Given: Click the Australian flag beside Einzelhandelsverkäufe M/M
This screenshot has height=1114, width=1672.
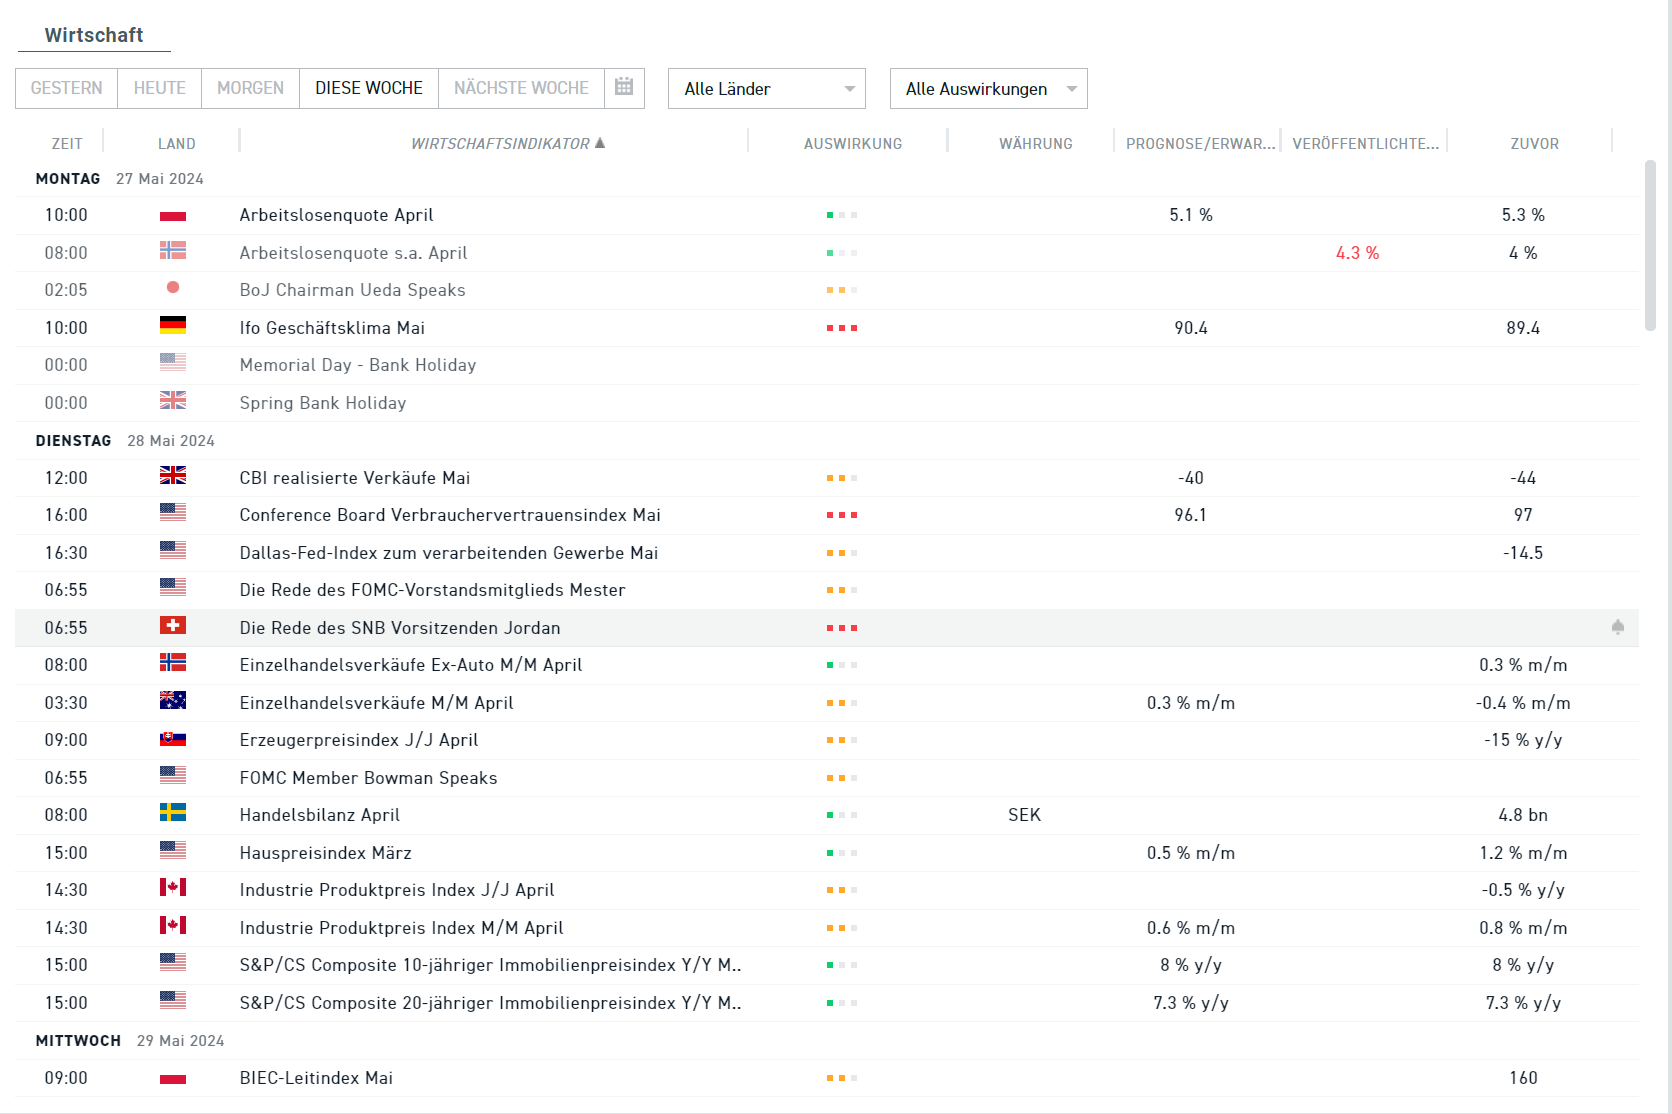Looking at the screenshot, I should [173, 701].
